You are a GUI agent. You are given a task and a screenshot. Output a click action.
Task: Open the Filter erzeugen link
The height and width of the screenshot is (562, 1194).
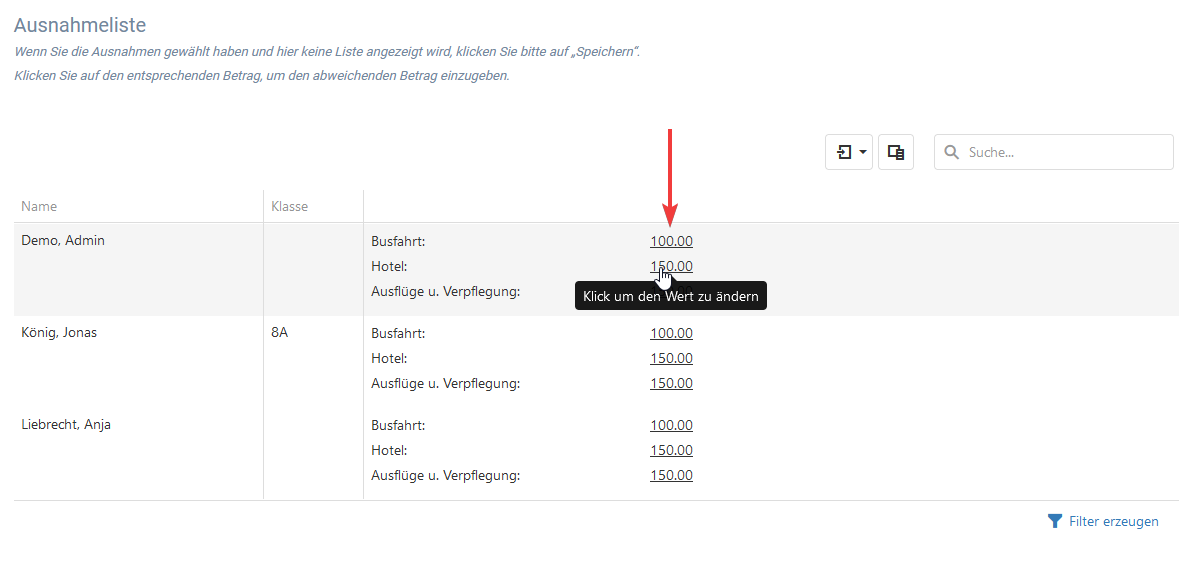click(1113, 522)
